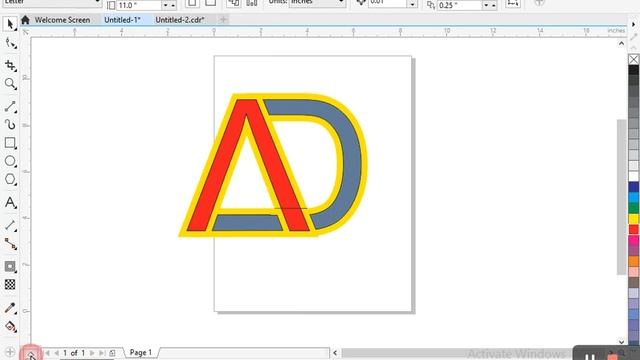640x360 pixels.
Task: Click the Home icon beside Welcome Screen
Action: coord(25,20)
